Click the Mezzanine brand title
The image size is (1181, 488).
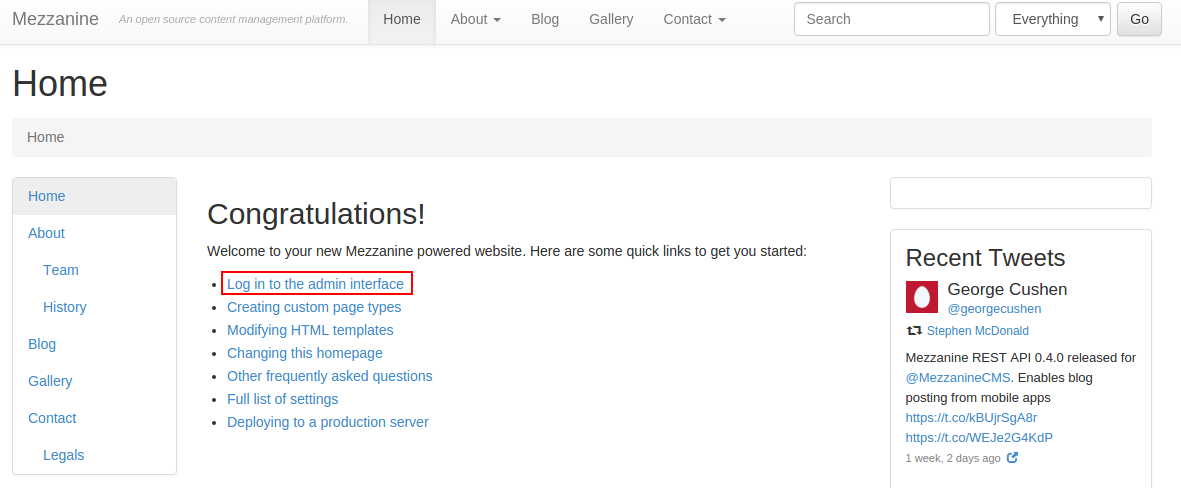tap(55, 19)
